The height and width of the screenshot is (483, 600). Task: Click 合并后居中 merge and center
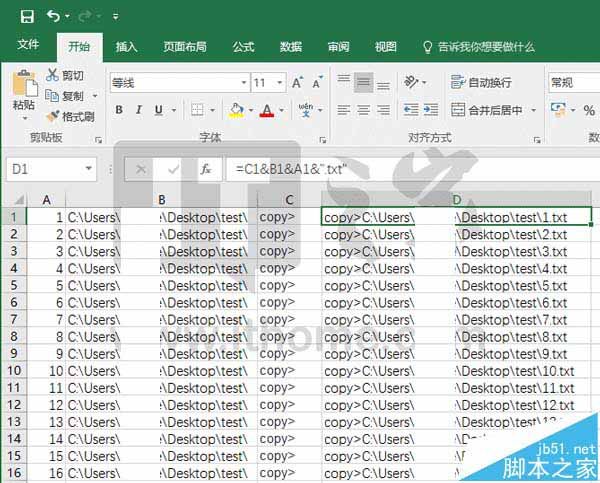point(486,110)
